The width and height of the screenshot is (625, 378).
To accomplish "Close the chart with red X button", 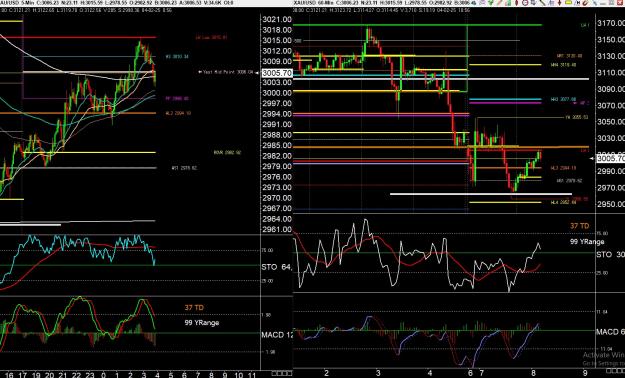I will (x=620, y=2).
